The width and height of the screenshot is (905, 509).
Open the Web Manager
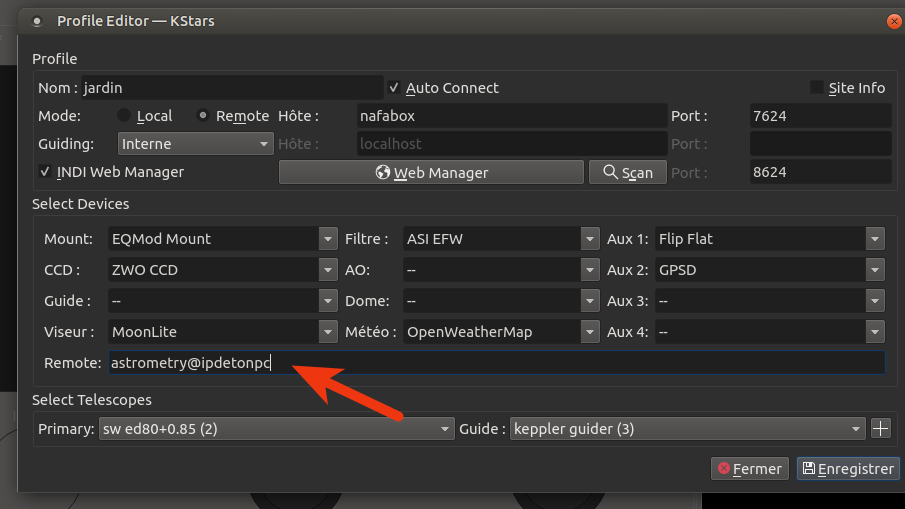coord(431,172)
